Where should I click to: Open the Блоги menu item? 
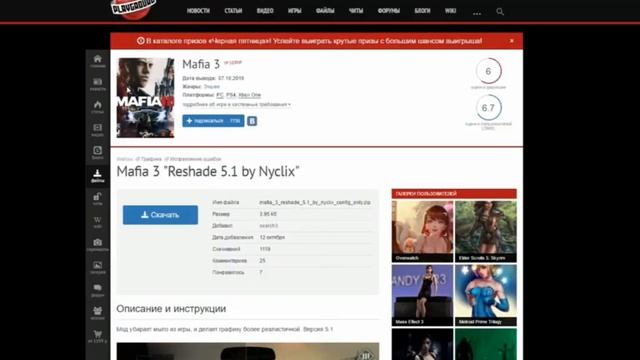(422, 11)
